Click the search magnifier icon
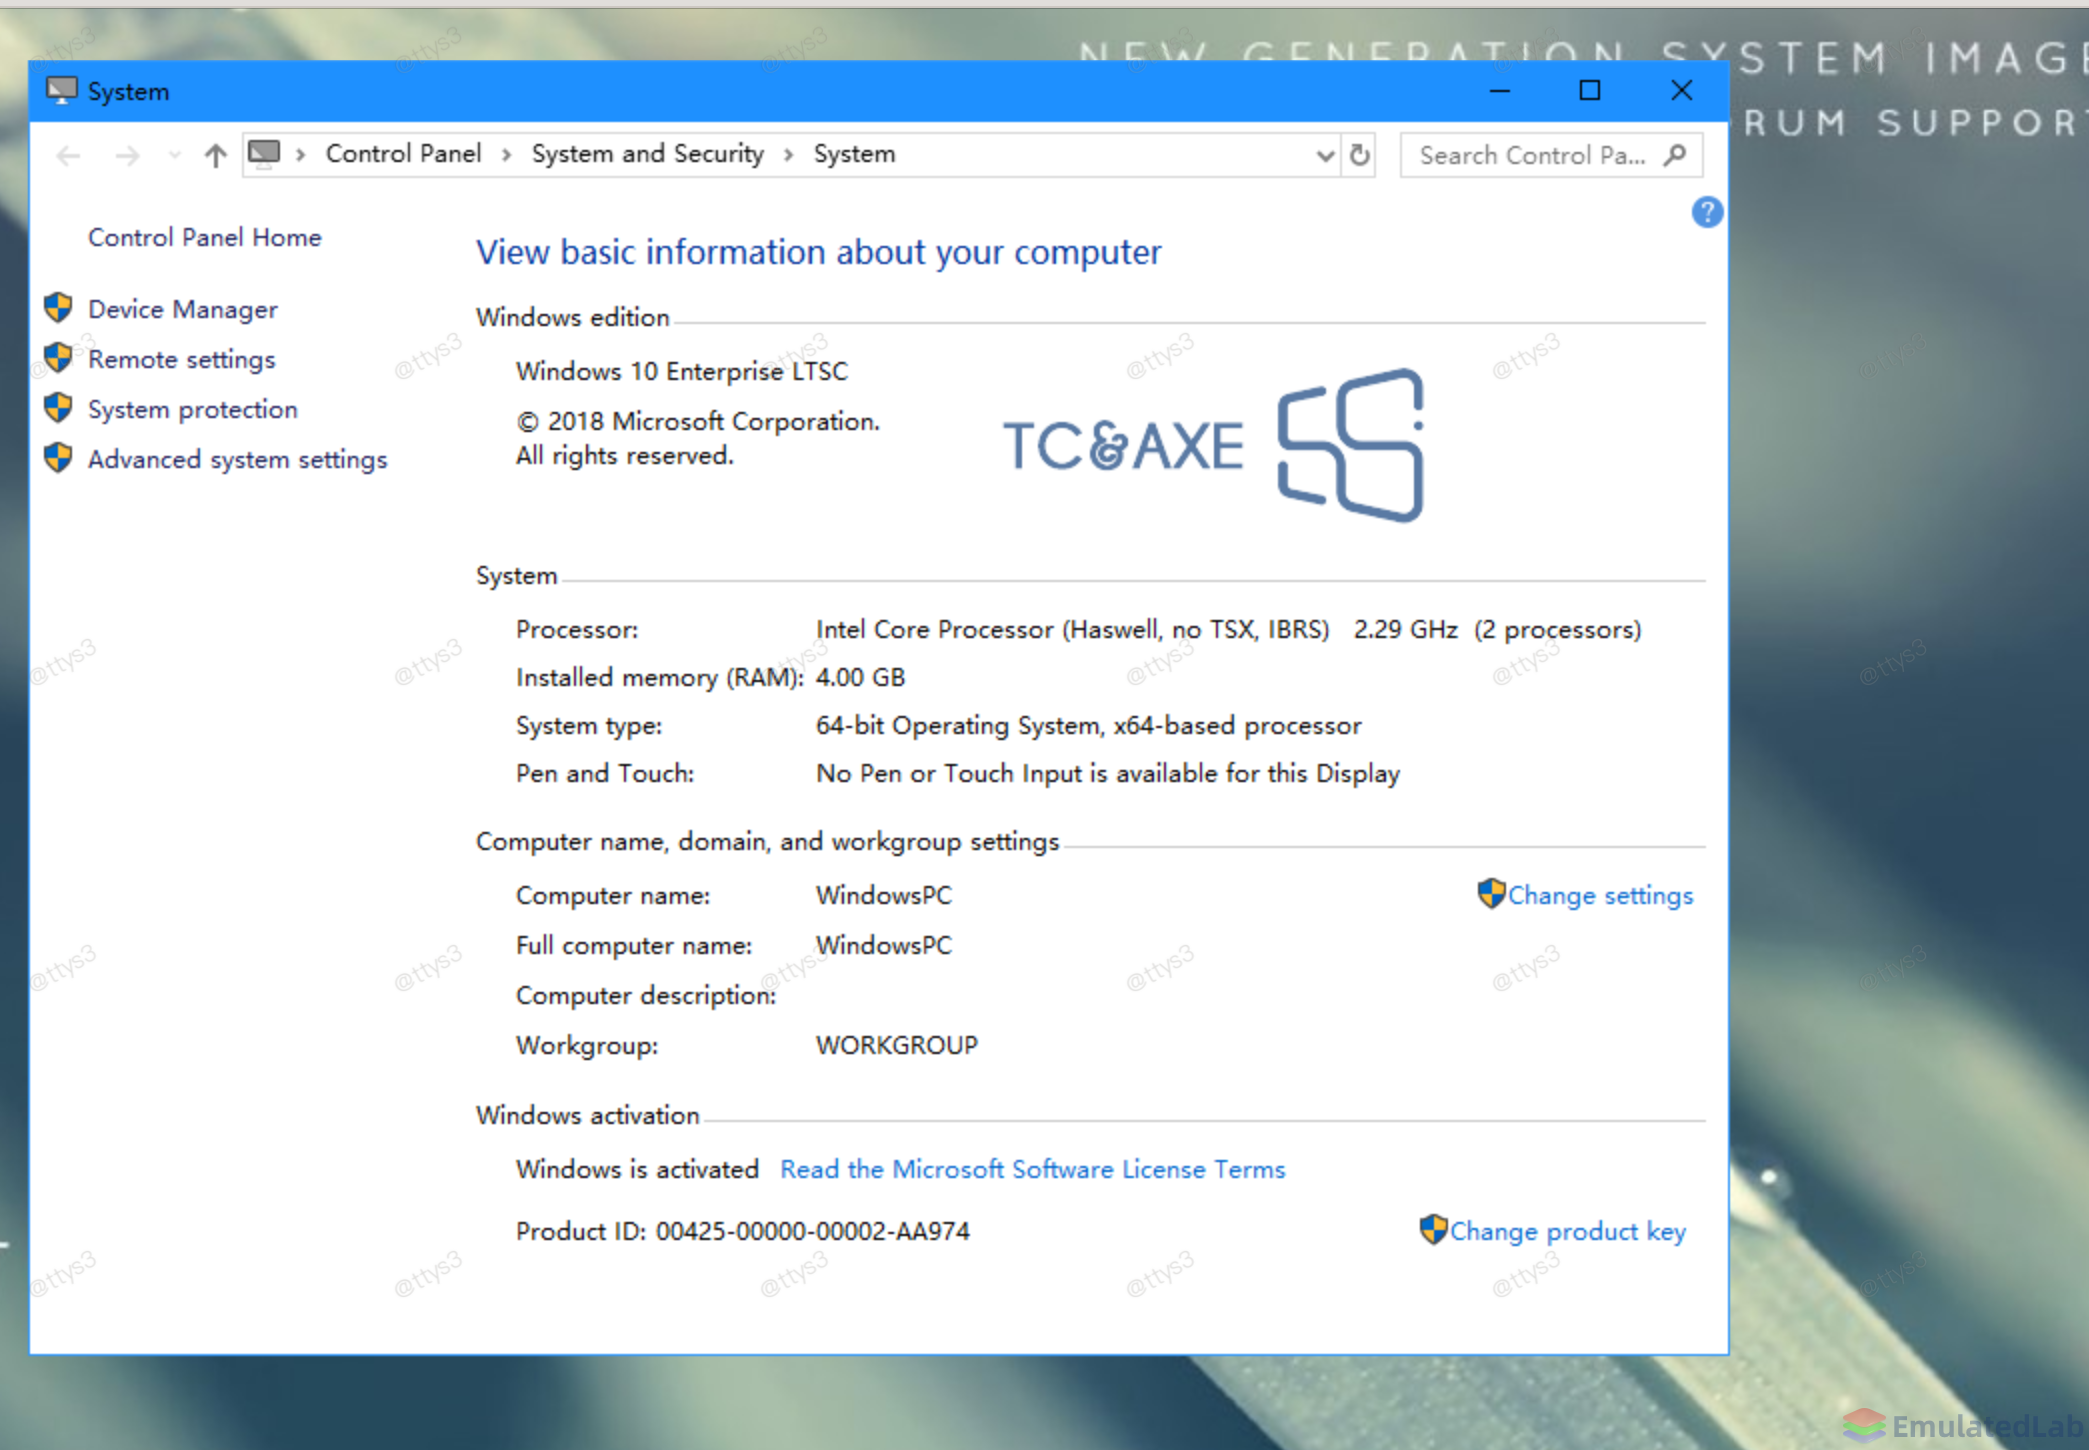This screenshot has width=2089, height=1450. click(1675, 155)
